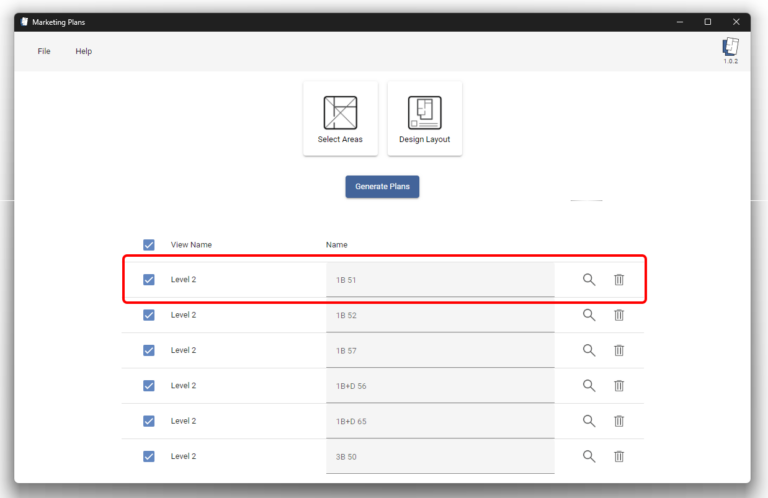Click the Name column header

336,244
